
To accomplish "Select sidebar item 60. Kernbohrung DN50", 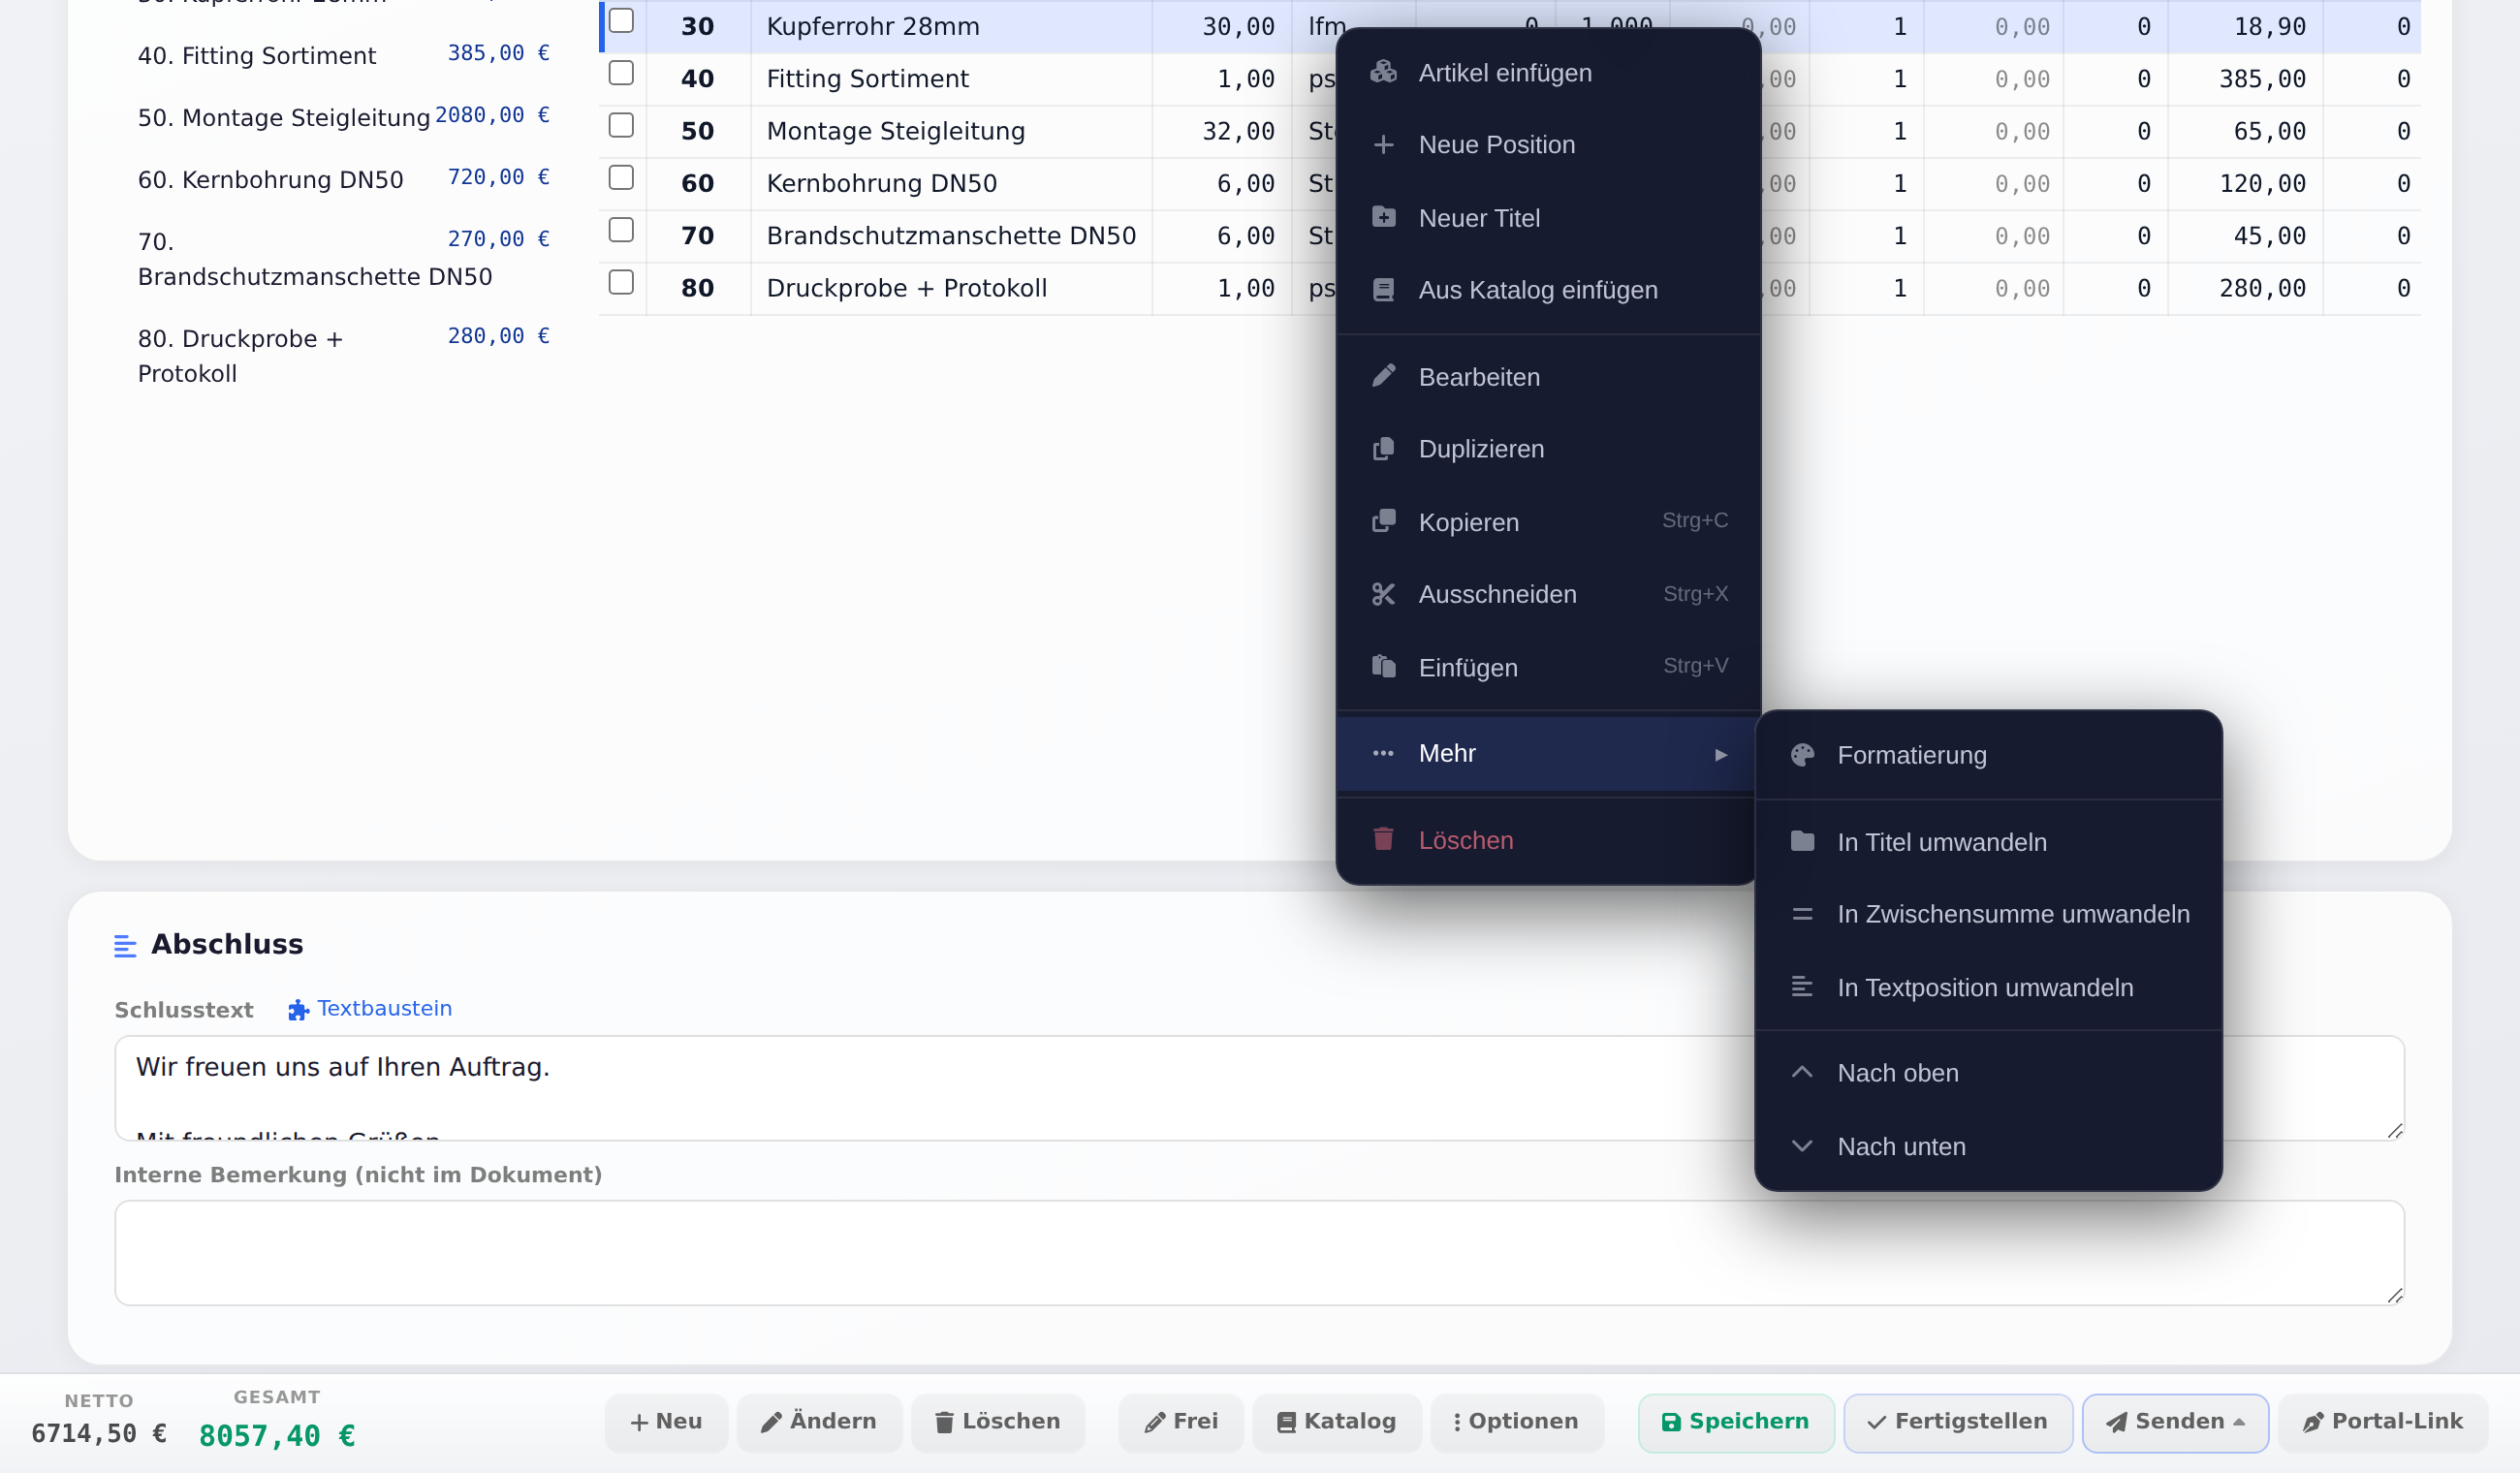I will click(x=343, y=179).
